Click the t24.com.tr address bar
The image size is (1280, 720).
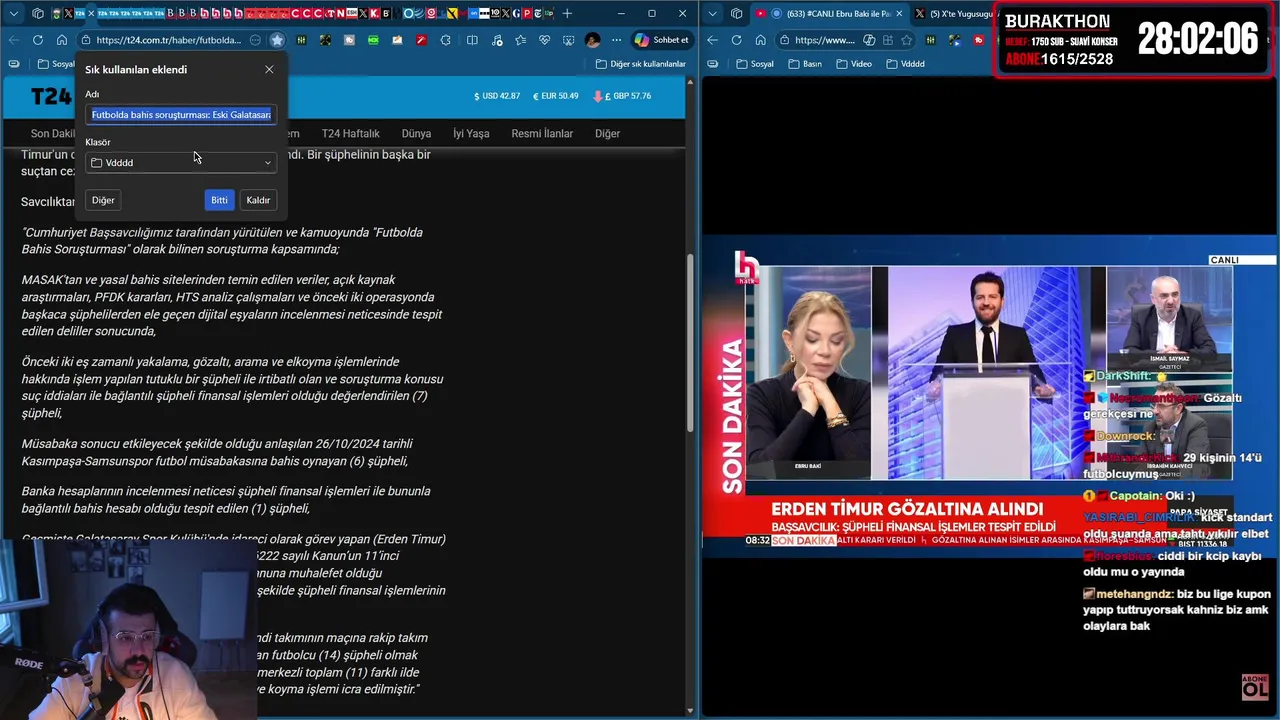[168, 40]
